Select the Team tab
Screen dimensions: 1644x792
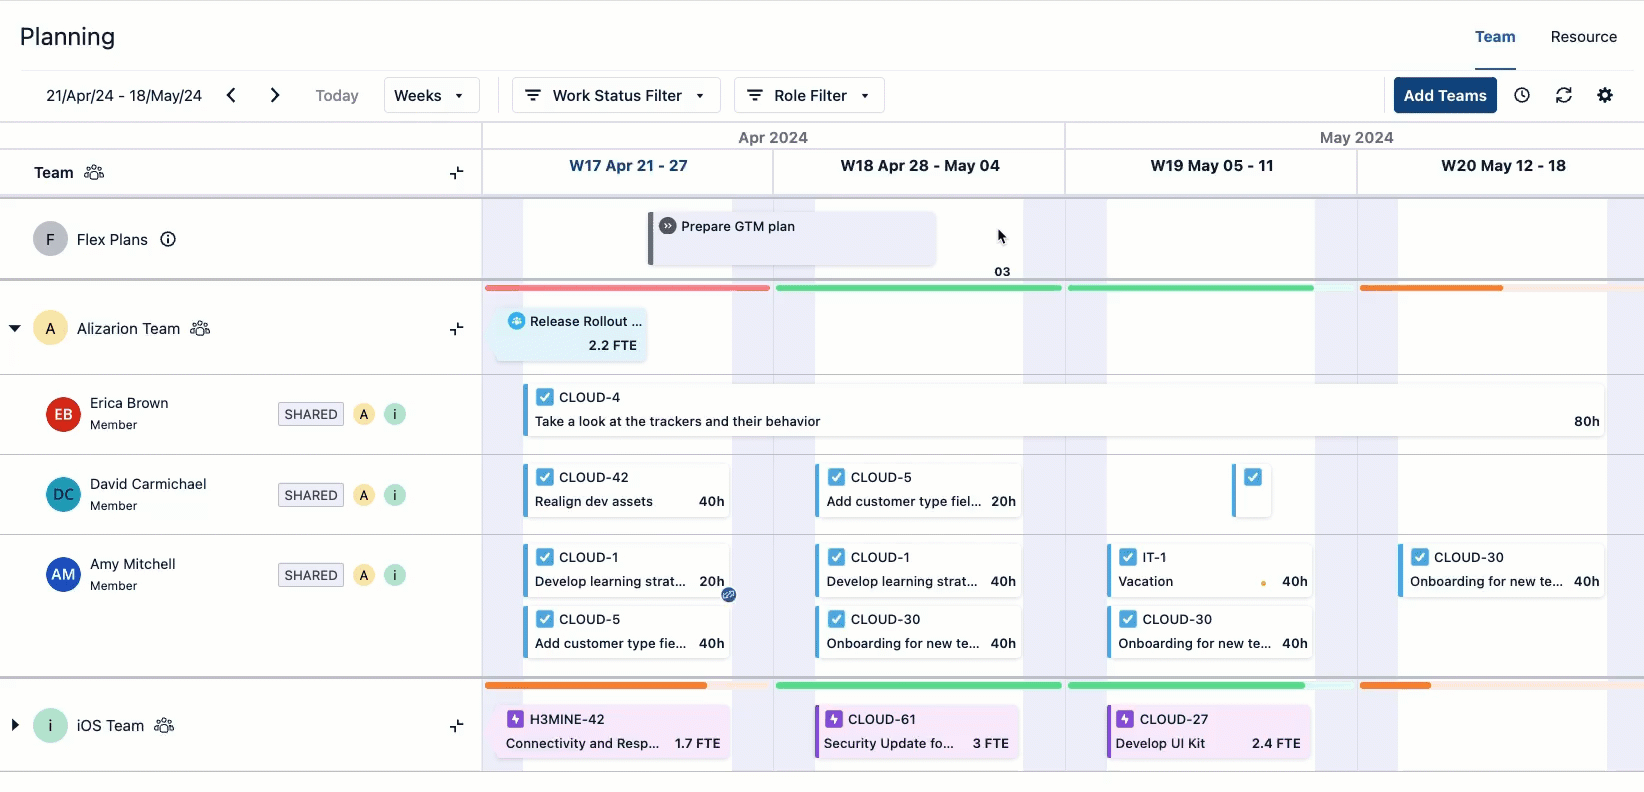pyautogui.click(x=1495, y=37)
